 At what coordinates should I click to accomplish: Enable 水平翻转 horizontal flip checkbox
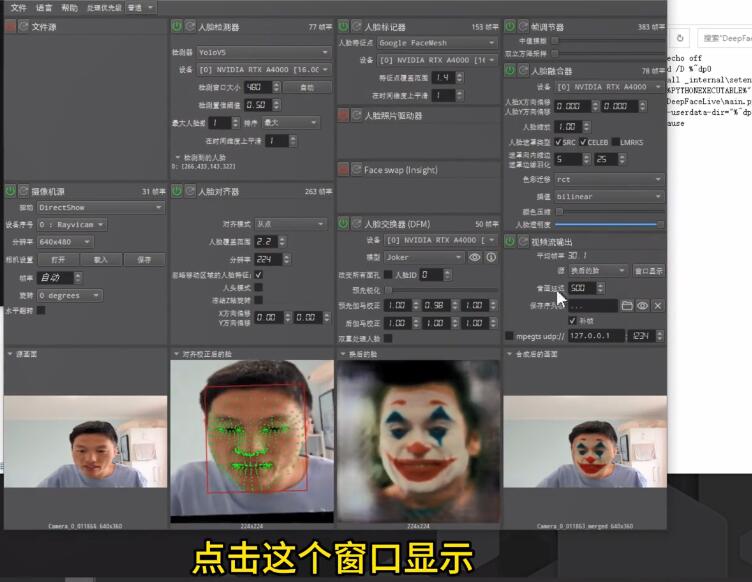41,310
